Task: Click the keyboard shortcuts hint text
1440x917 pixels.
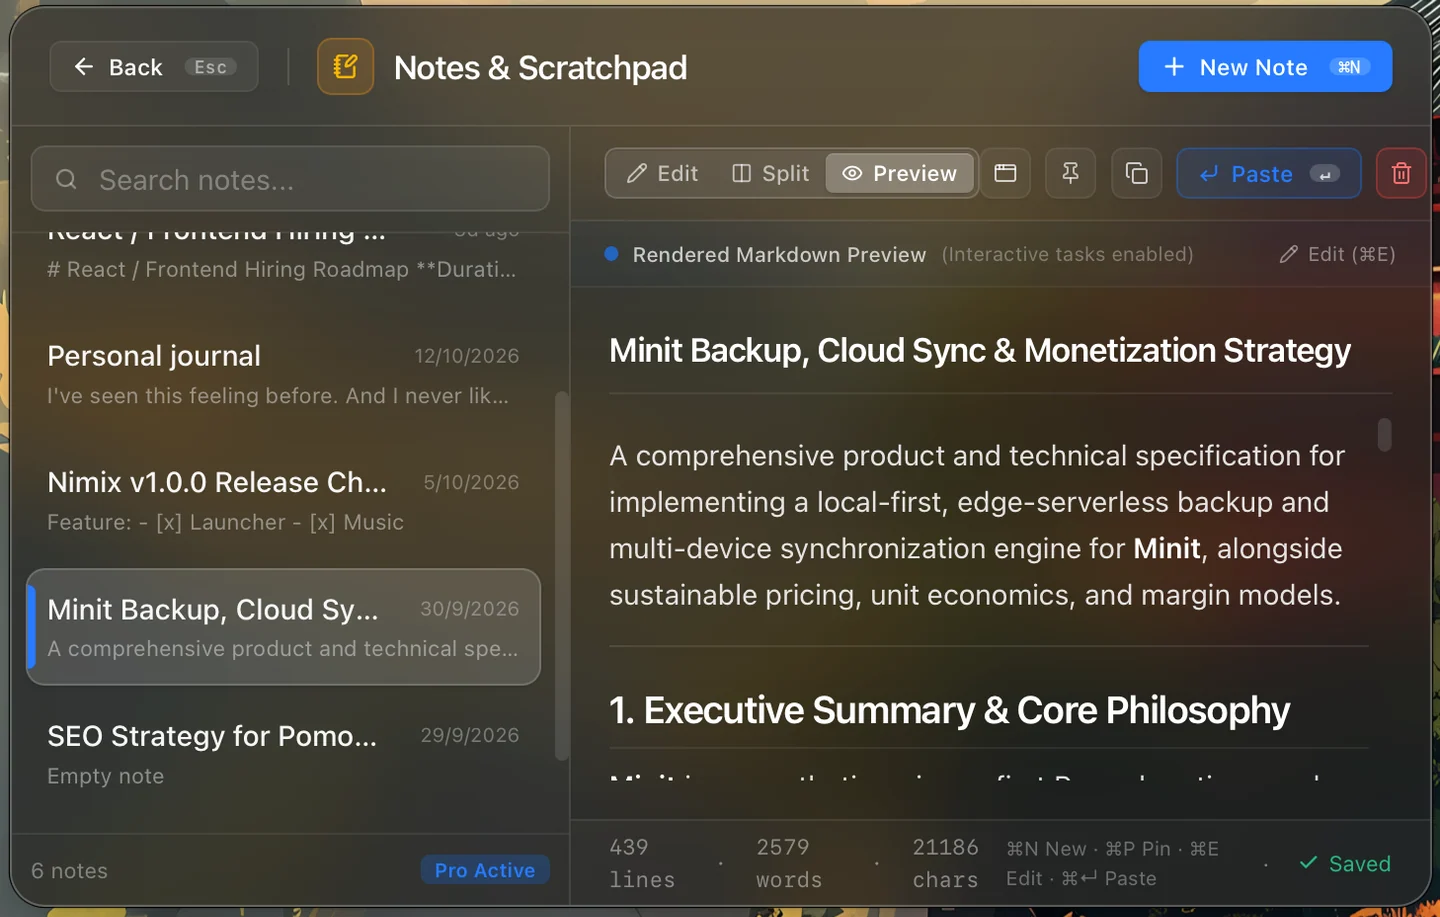Action: coord(1112,863)
